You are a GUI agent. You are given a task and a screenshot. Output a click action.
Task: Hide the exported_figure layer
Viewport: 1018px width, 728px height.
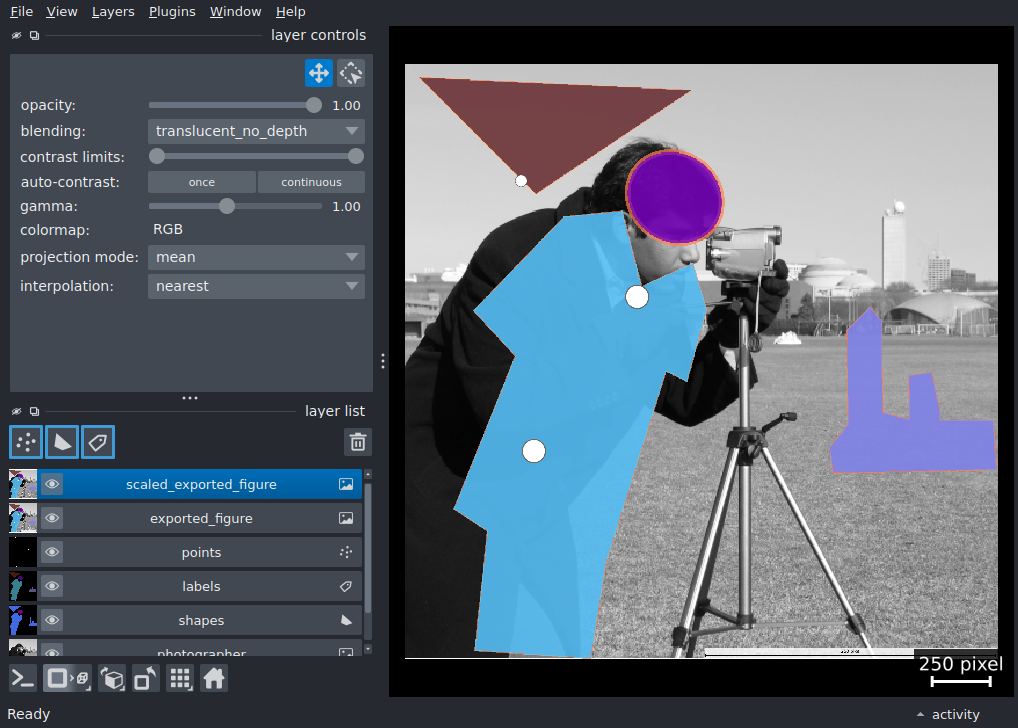tap(52, 518)
